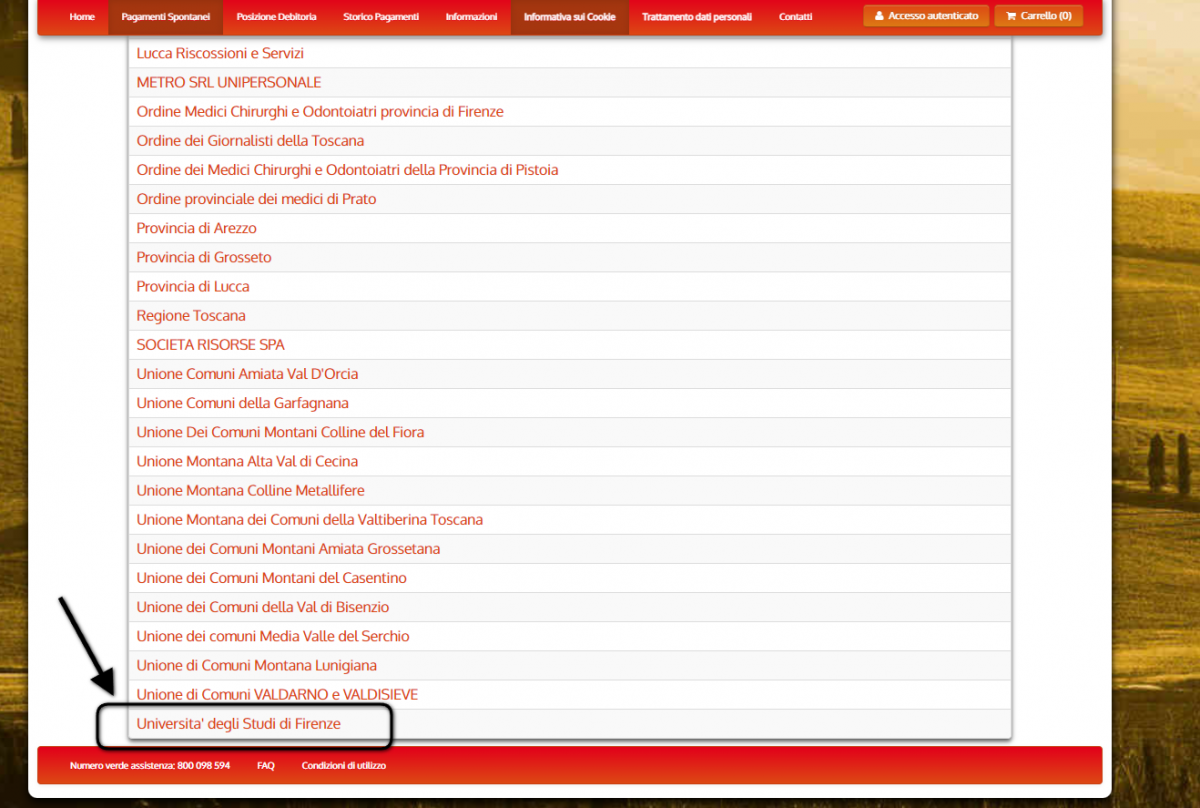The height and width of the screenshot is (808, 1200).
Task: Open Condizioni di utilizzo footer link
Action: tap(343, 766)
